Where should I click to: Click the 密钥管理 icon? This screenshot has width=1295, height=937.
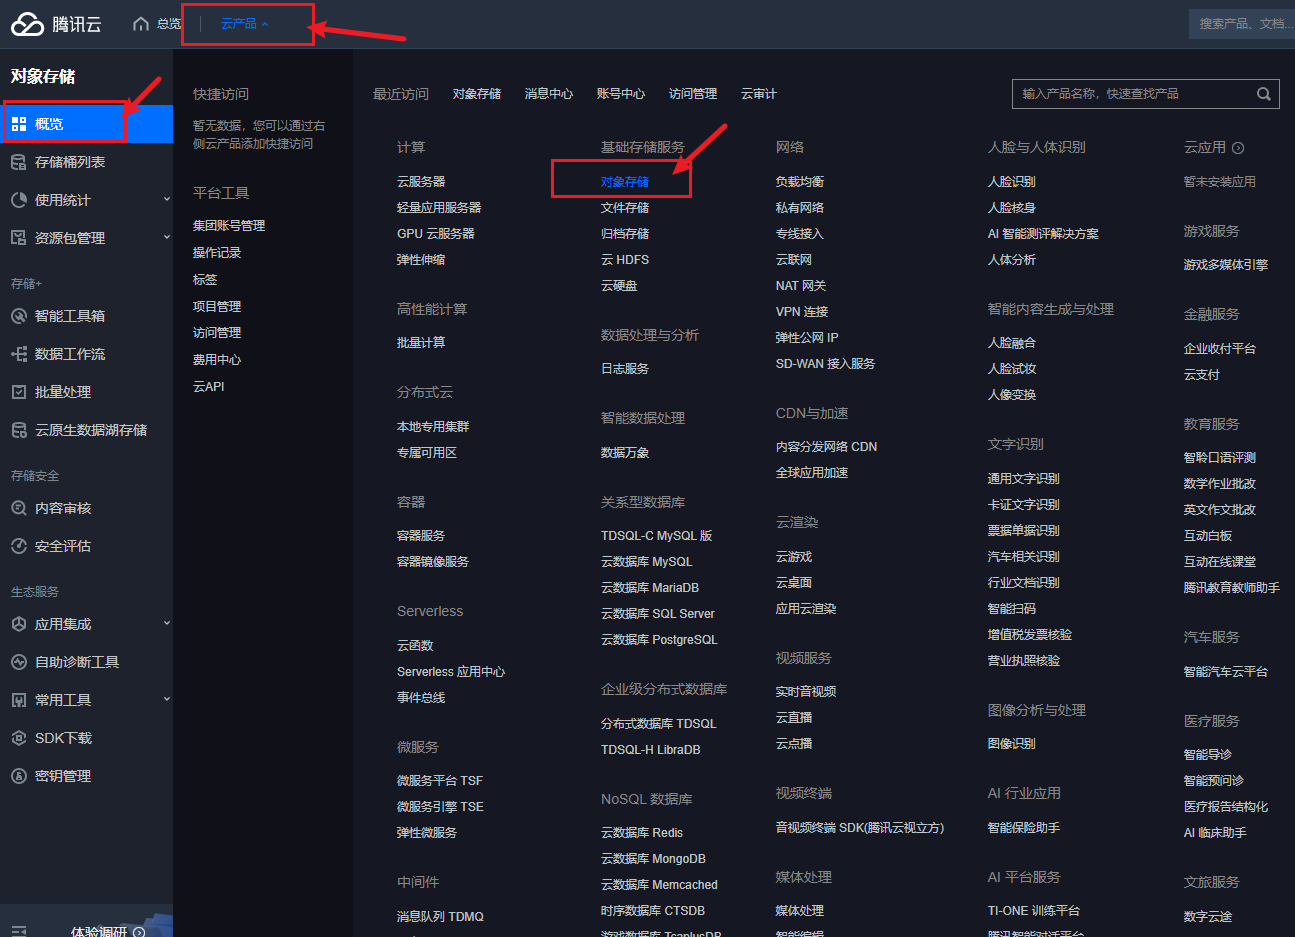point(19,776)
